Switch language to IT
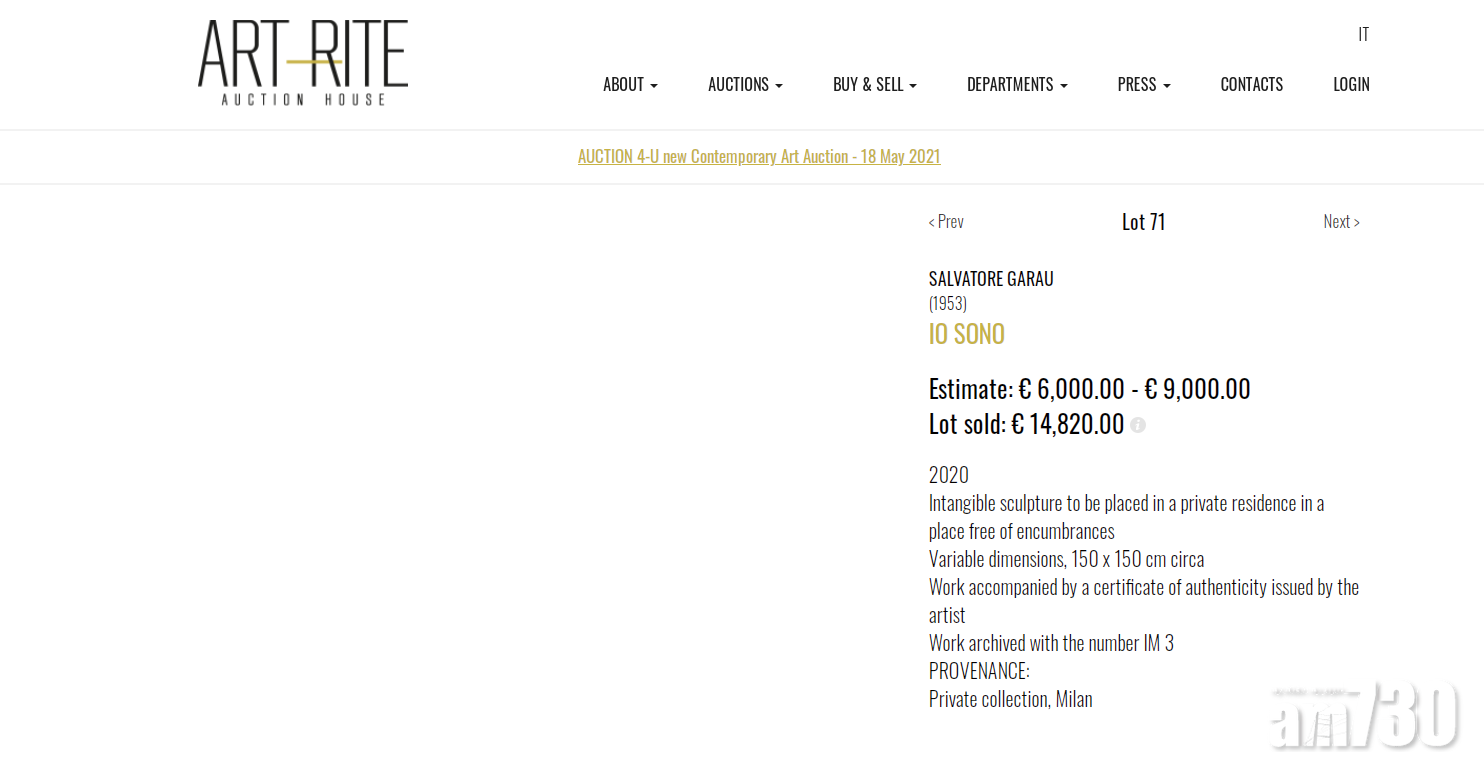The height and width of the screenshot is (770, 1484). pyautogui.click(x=1363, y=35)
